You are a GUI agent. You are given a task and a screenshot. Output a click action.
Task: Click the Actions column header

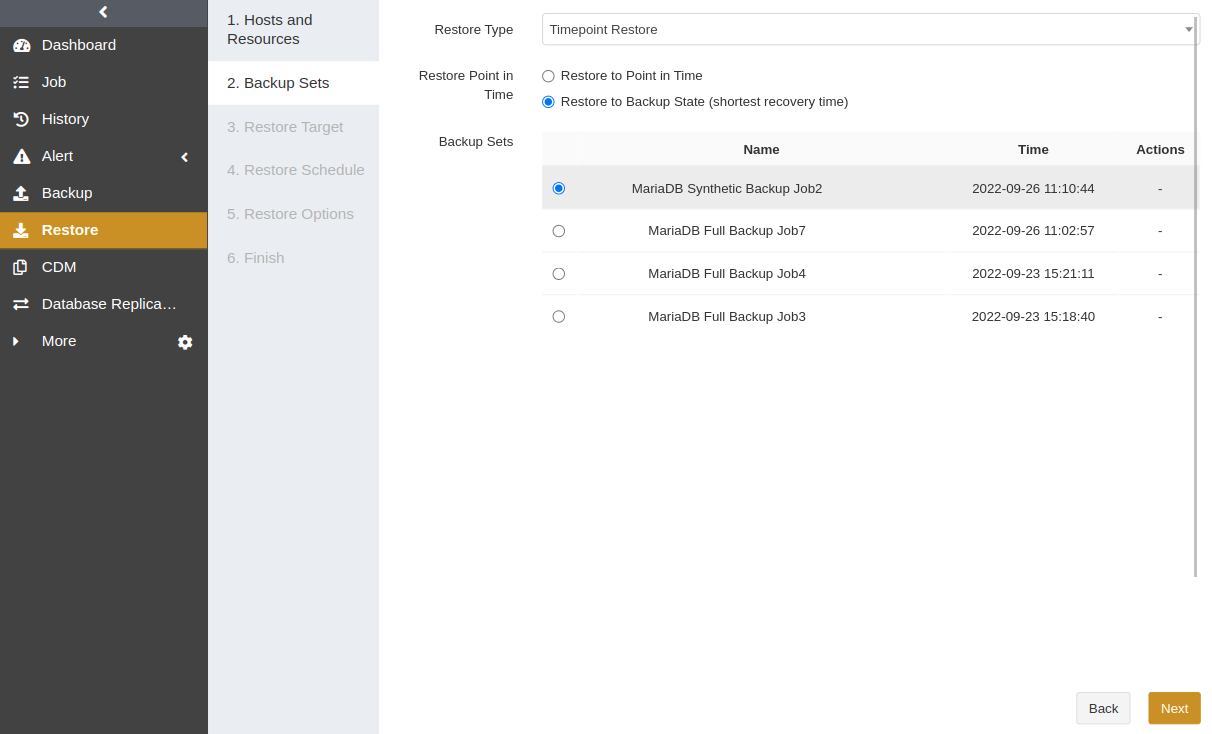(1160, 149)
